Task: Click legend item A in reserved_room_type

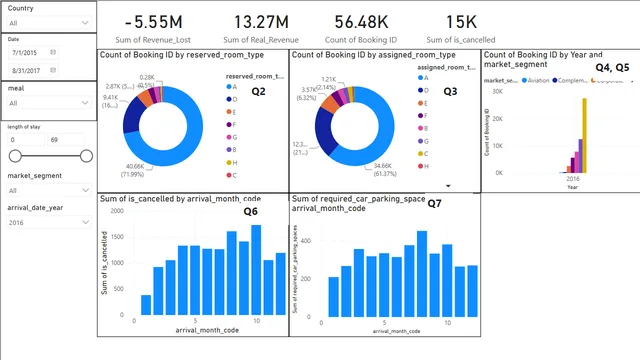Action: coord(231,87)
